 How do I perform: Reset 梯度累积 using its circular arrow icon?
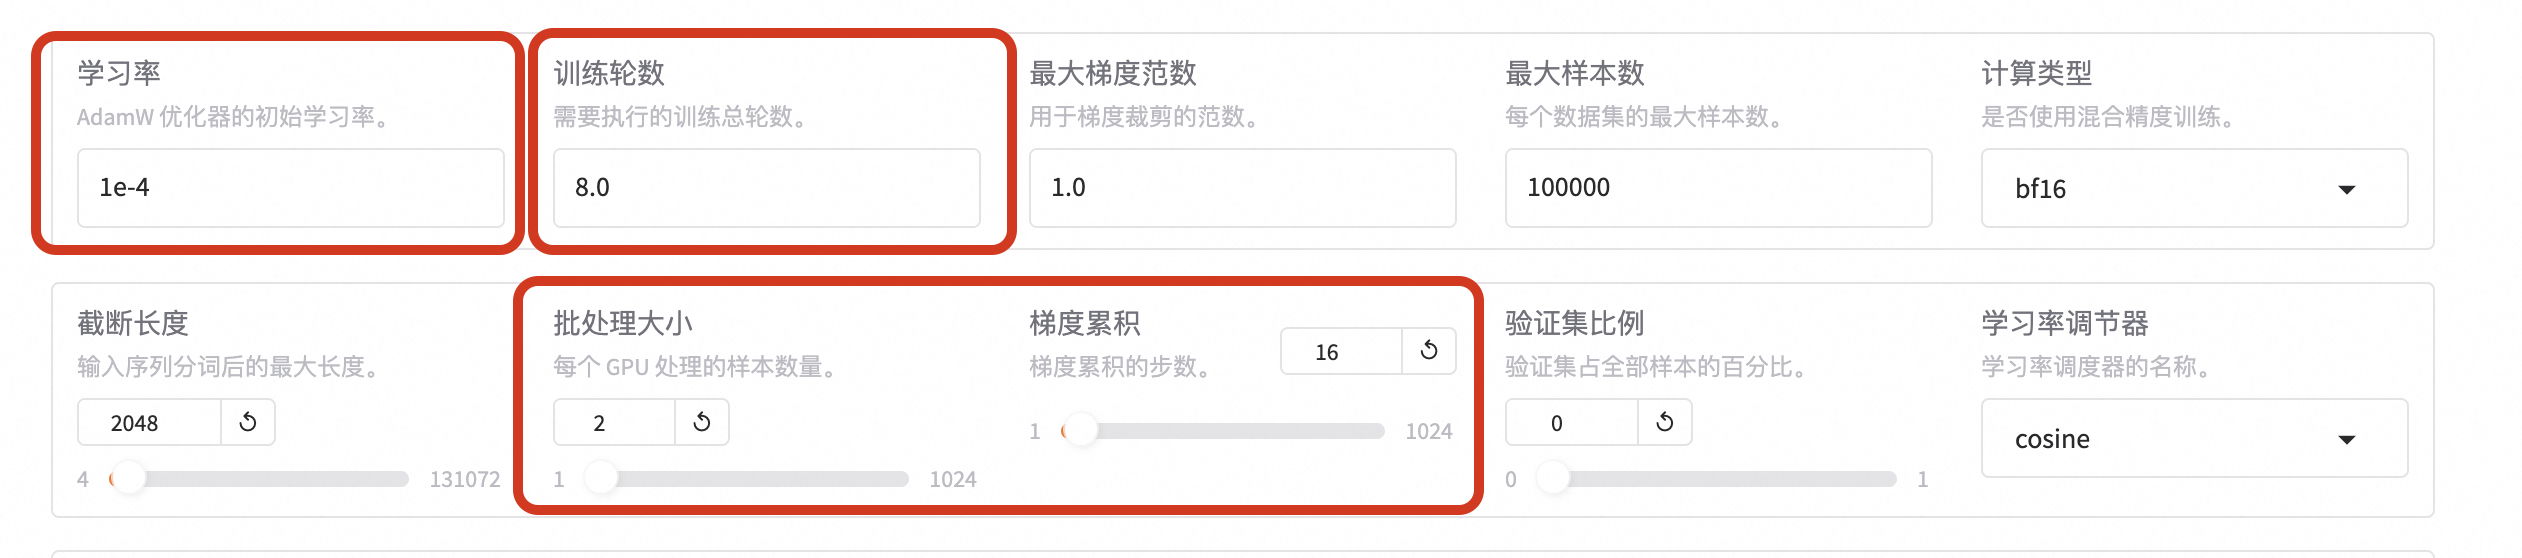[1429, 351]
